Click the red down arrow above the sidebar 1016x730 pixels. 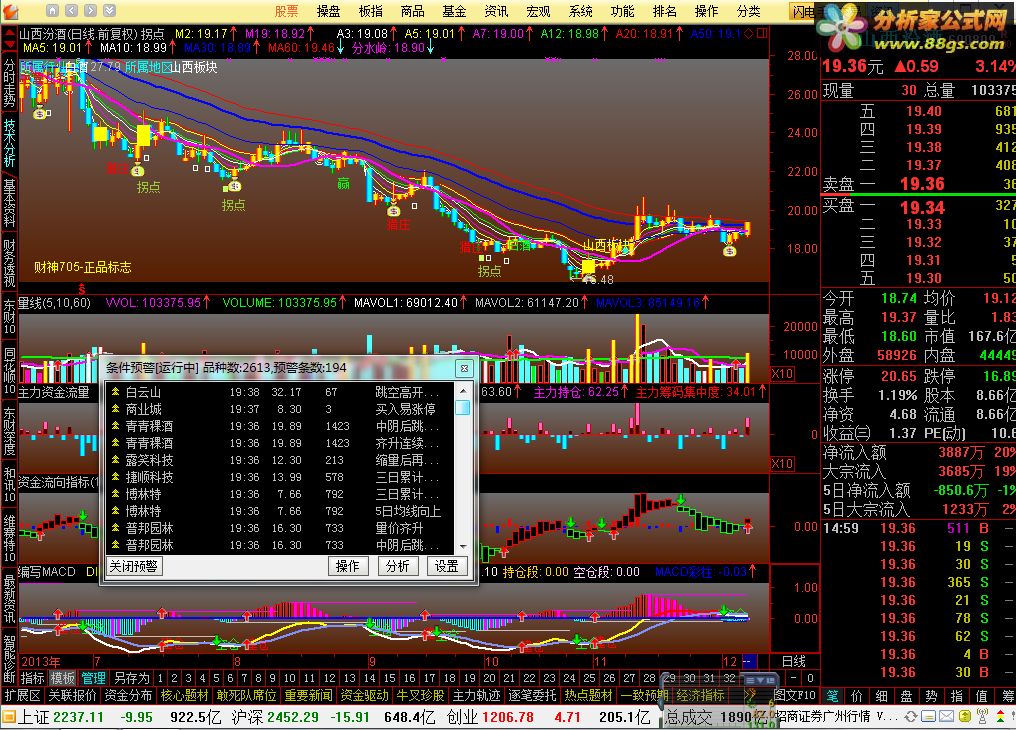[9, 45]
